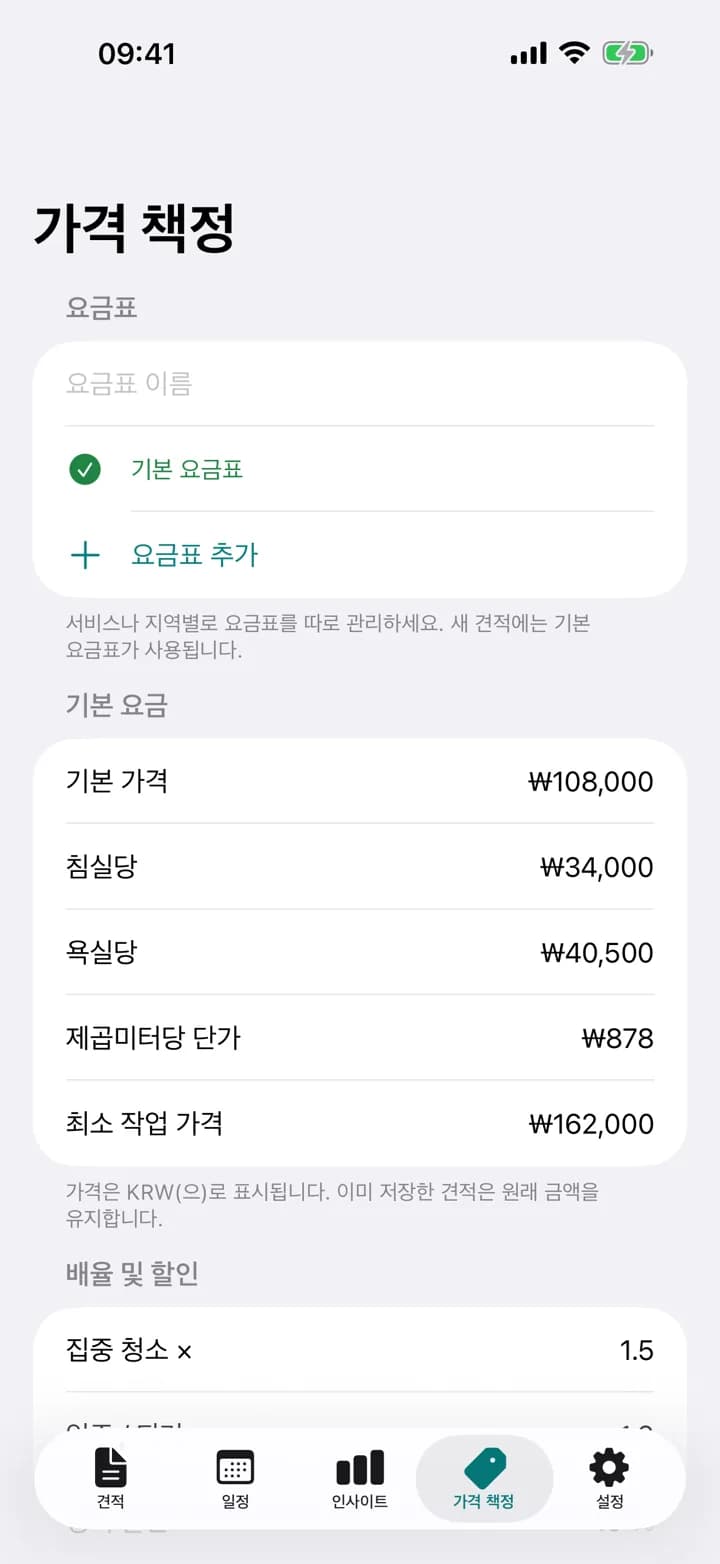Switch to the 일정 tab label
This screenshot has width=720, height=1564.
coord(235,1502)
